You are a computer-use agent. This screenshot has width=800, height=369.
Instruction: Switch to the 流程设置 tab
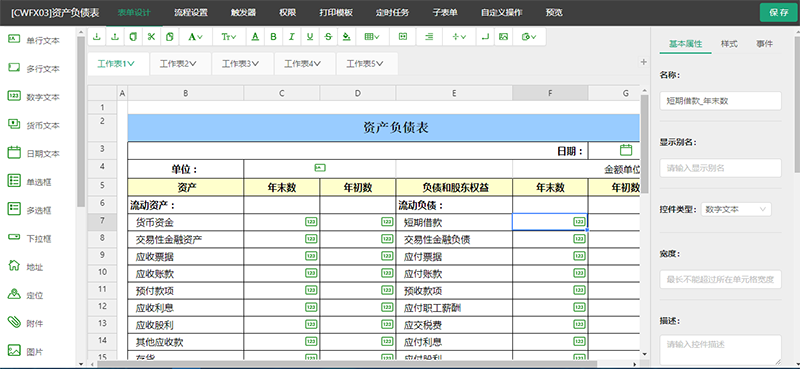coord(191,13)
